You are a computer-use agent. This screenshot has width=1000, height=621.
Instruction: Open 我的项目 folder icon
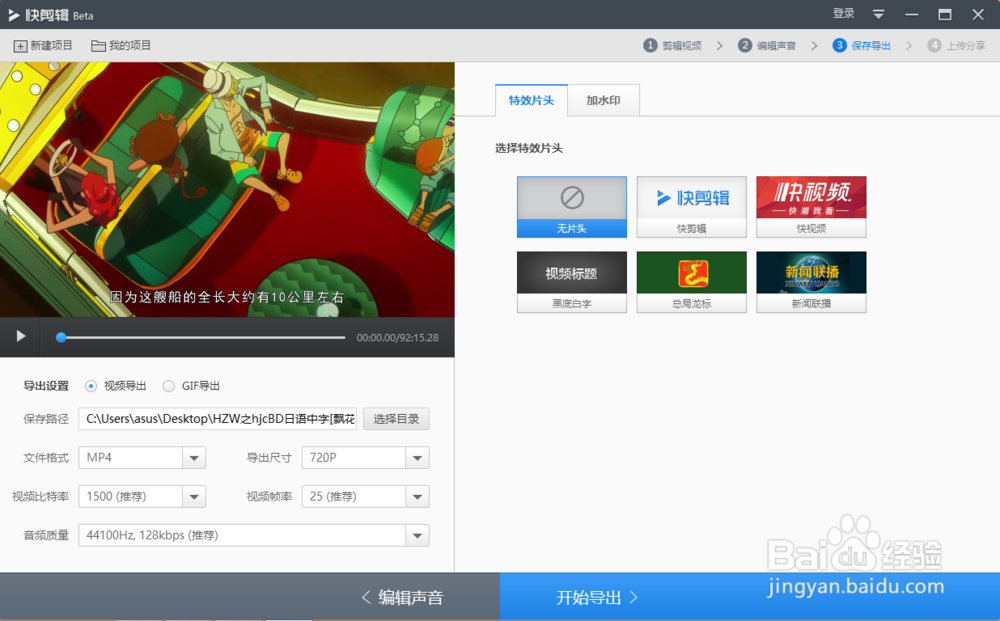click(98, 46)
